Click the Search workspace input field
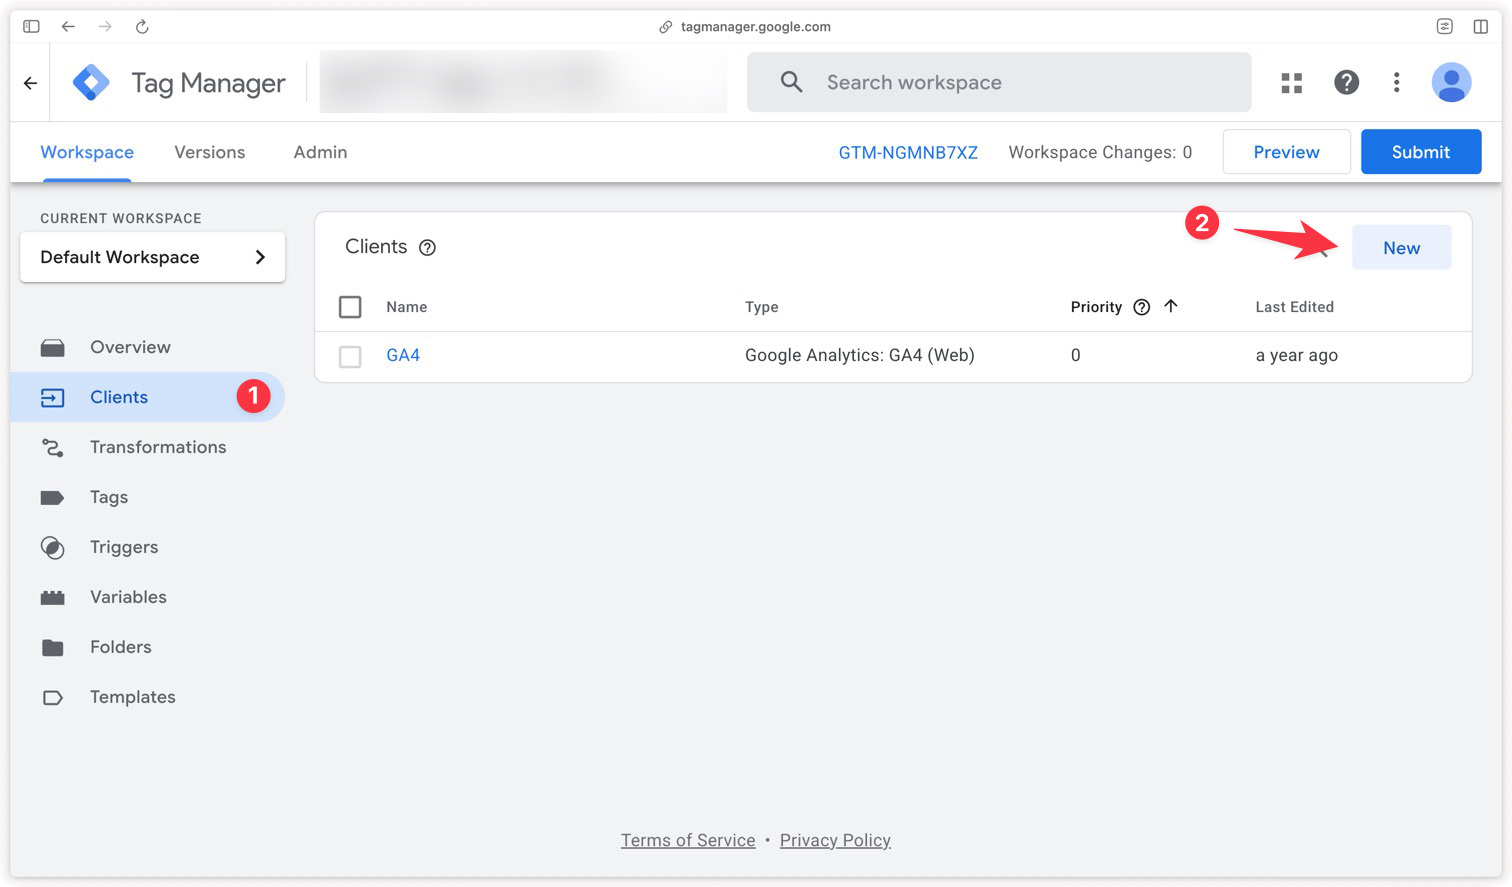This screenshot has width=1512, height=887. point(1000,82)
